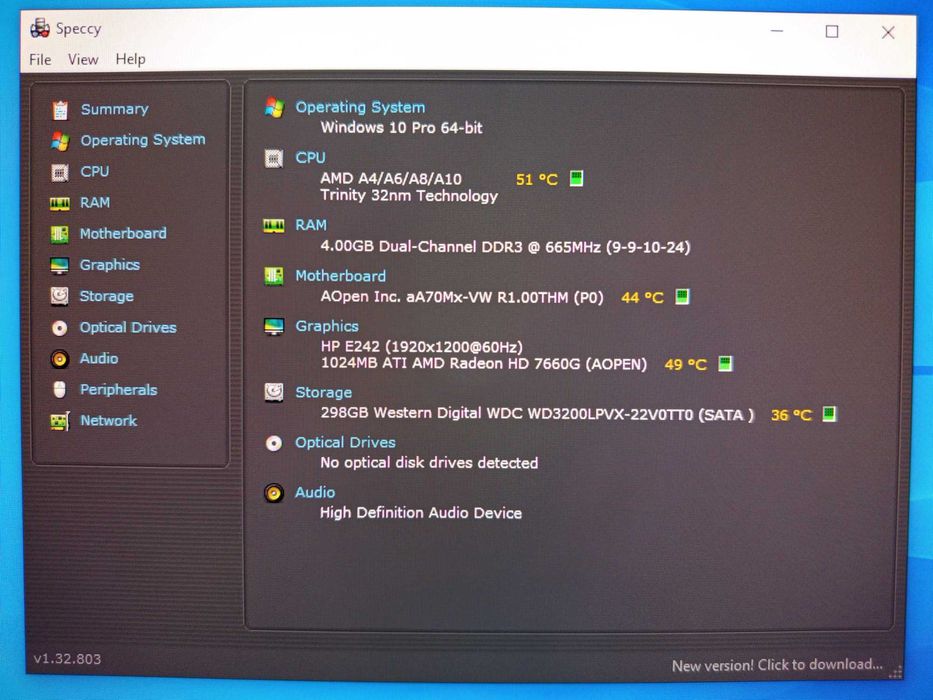Image resolution: width=933 pixels, height=700 pixels.
Task: Click the CPU chip icon in sidebar
Action: click(60, 173)
